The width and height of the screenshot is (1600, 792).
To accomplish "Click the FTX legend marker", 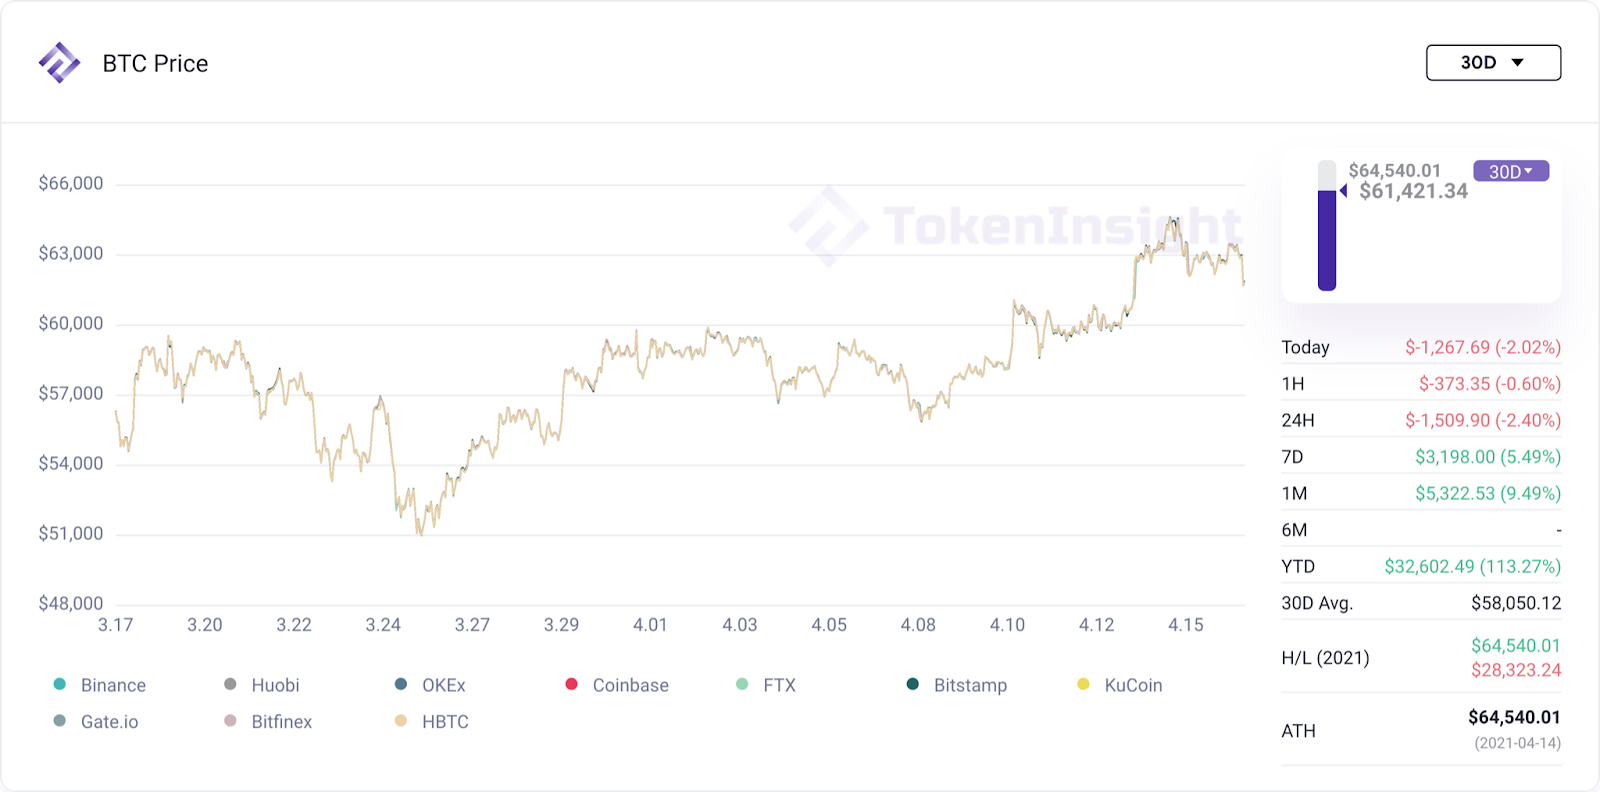I will coord(742,684).
